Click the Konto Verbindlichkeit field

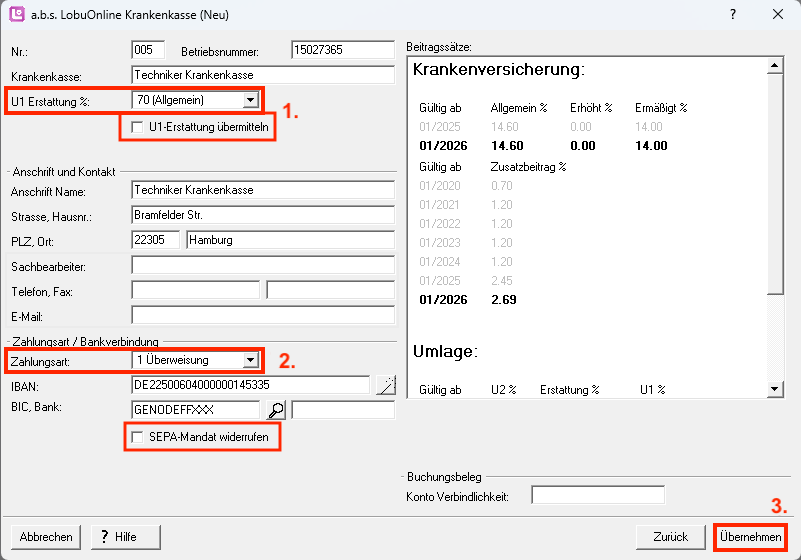pos(597,495)
